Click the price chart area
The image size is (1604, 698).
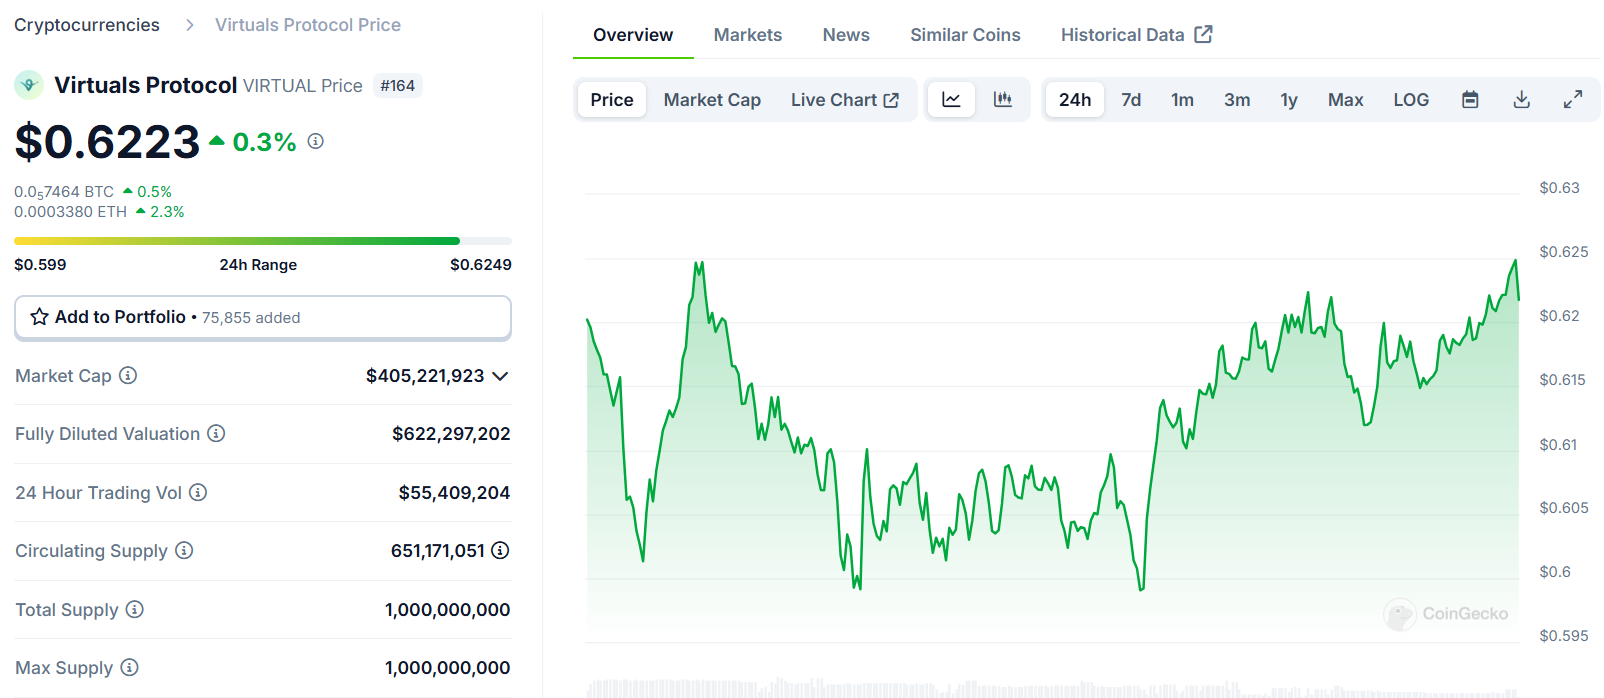(x=1052, y=420)
